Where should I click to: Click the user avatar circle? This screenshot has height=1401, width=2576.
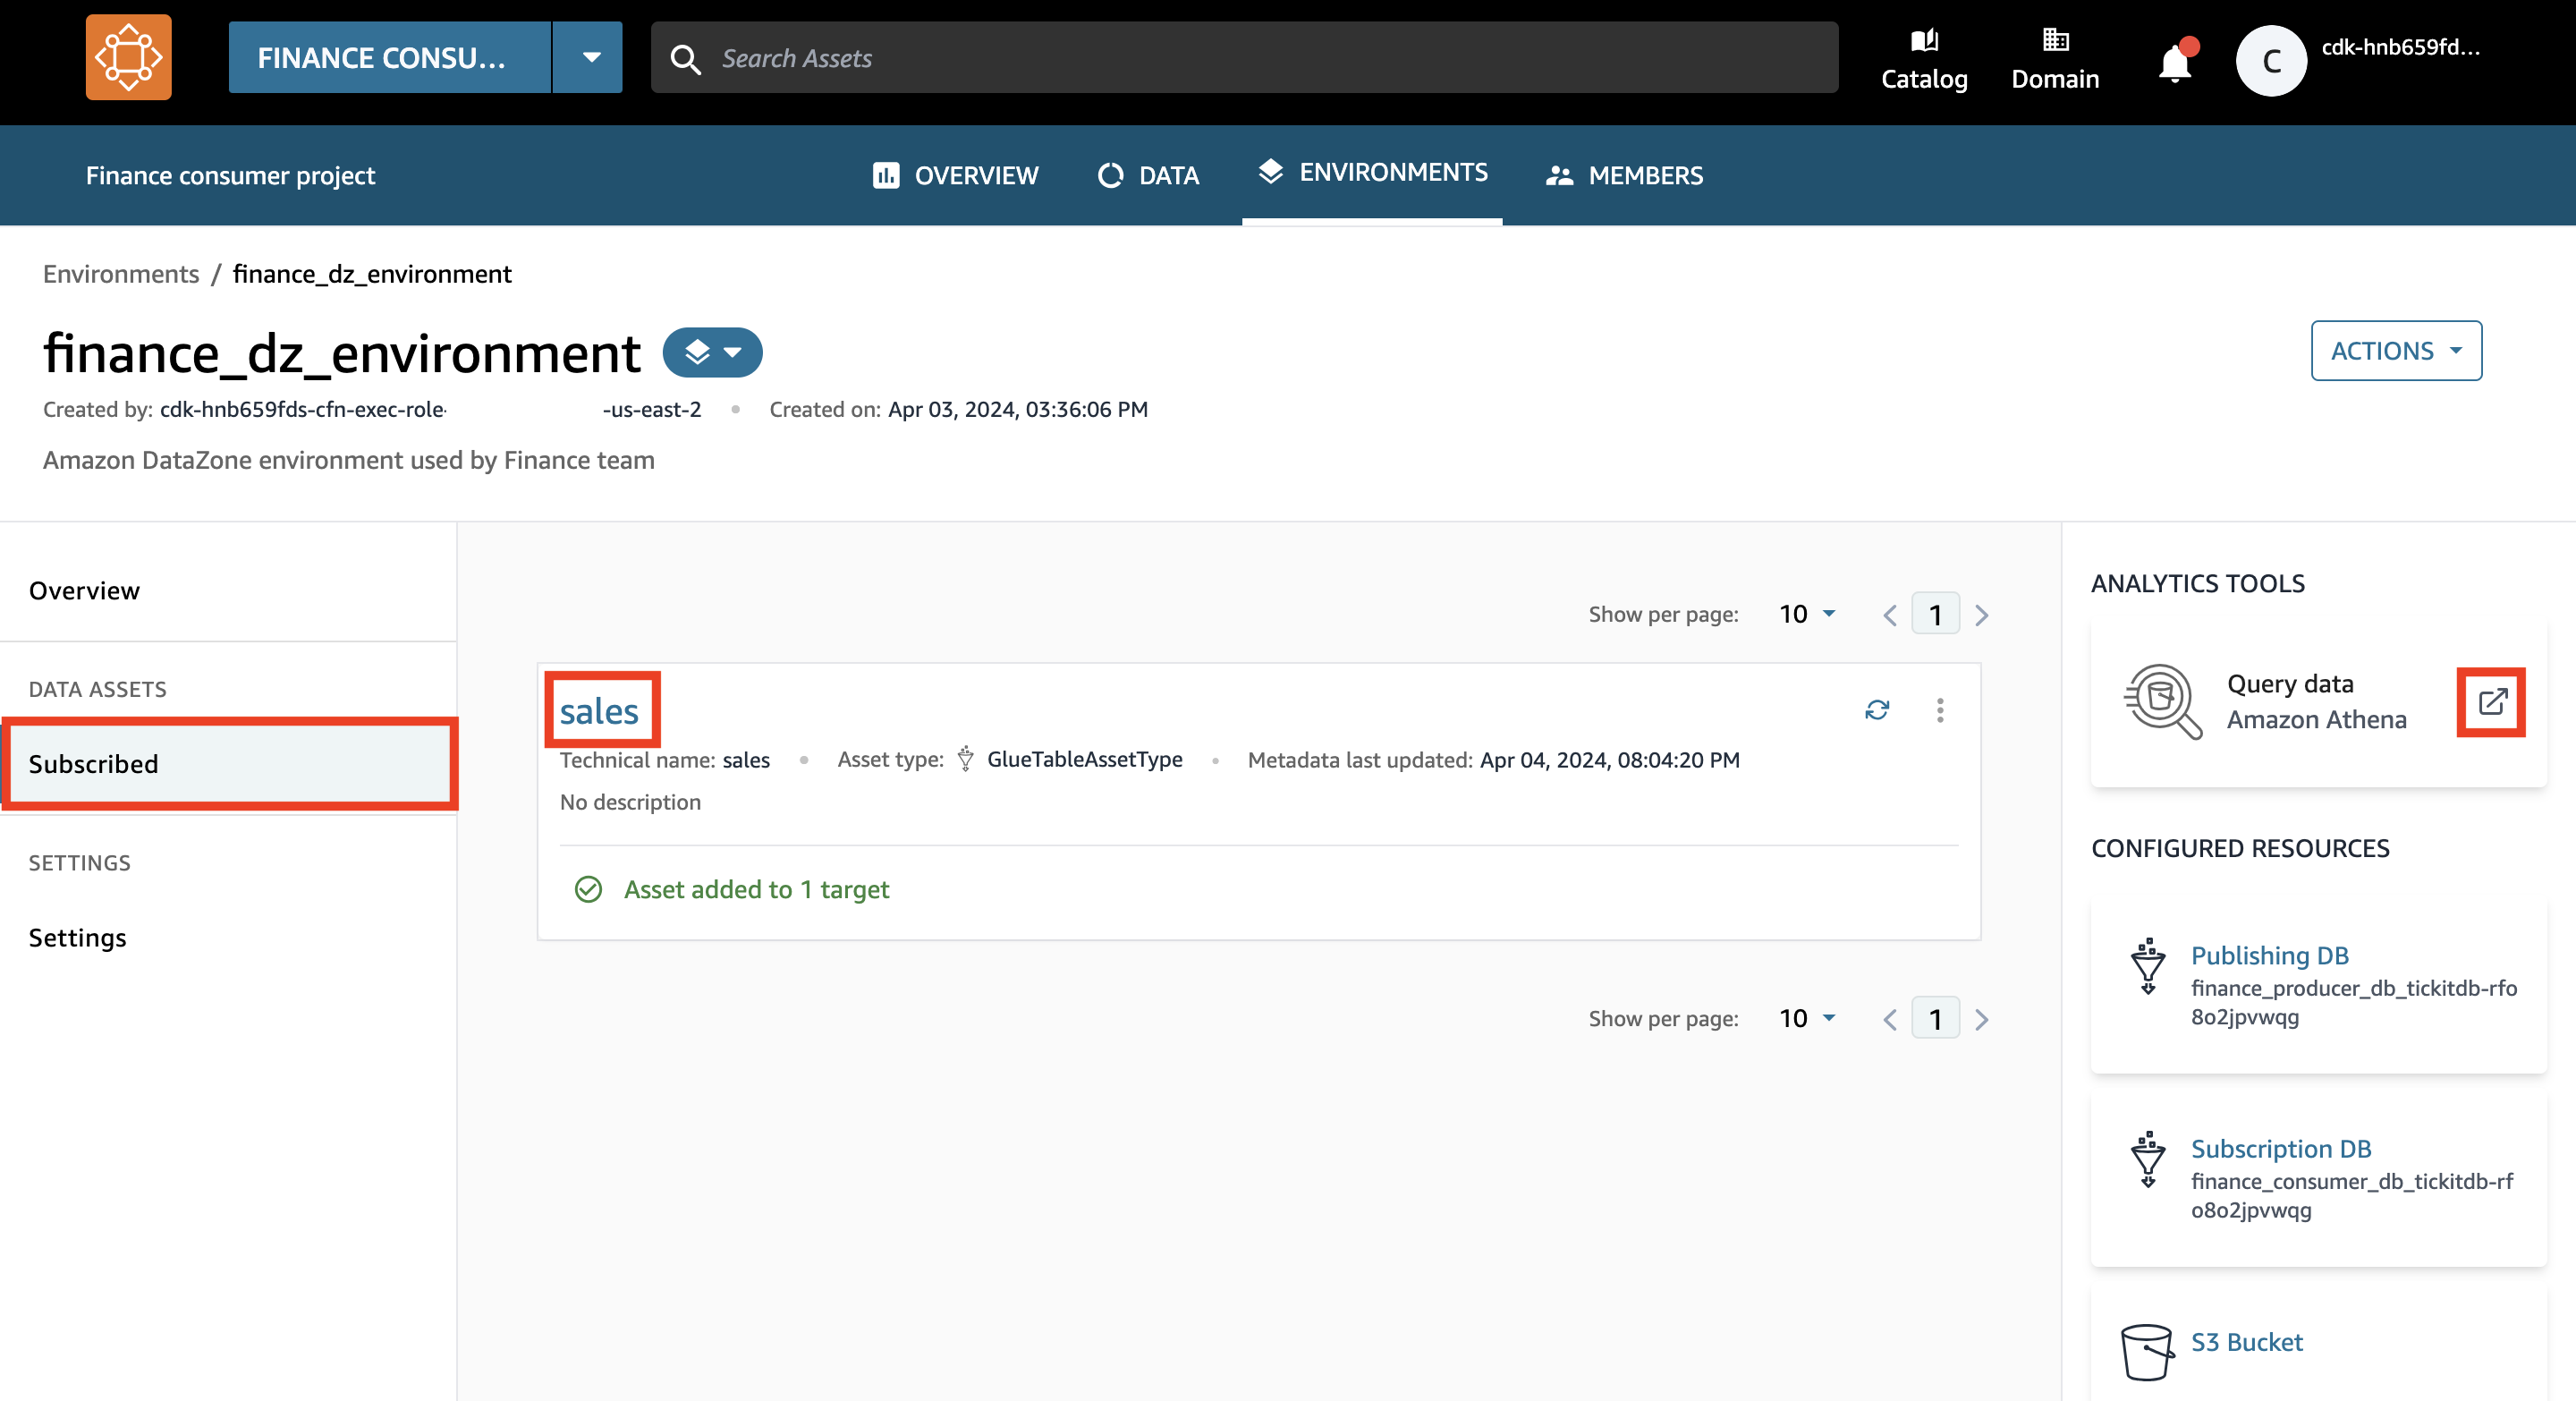pyautogui.click(x=2271, y=60)
